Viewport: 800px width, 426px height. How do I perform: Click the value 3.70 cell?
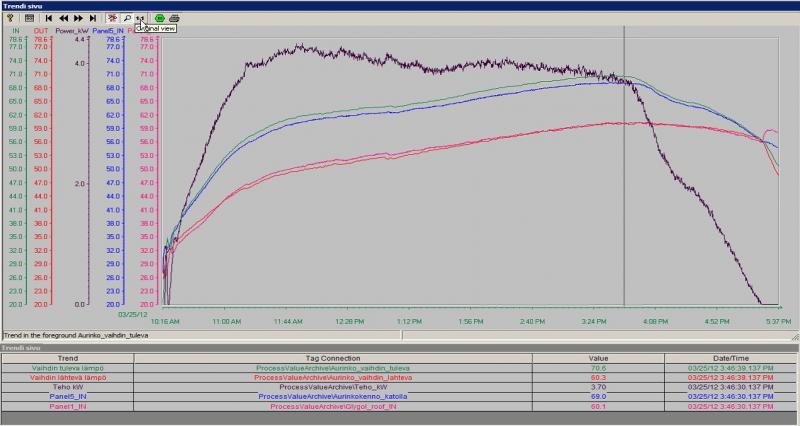tap(598, 387)
